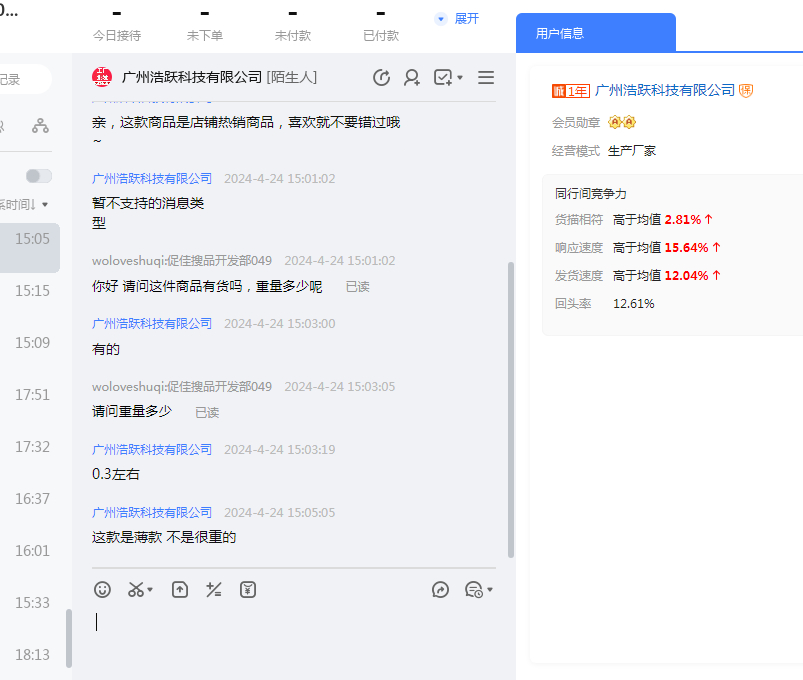The image size is (803, 680).
Task: Click the upload file icon
Action: click(180, 590)
